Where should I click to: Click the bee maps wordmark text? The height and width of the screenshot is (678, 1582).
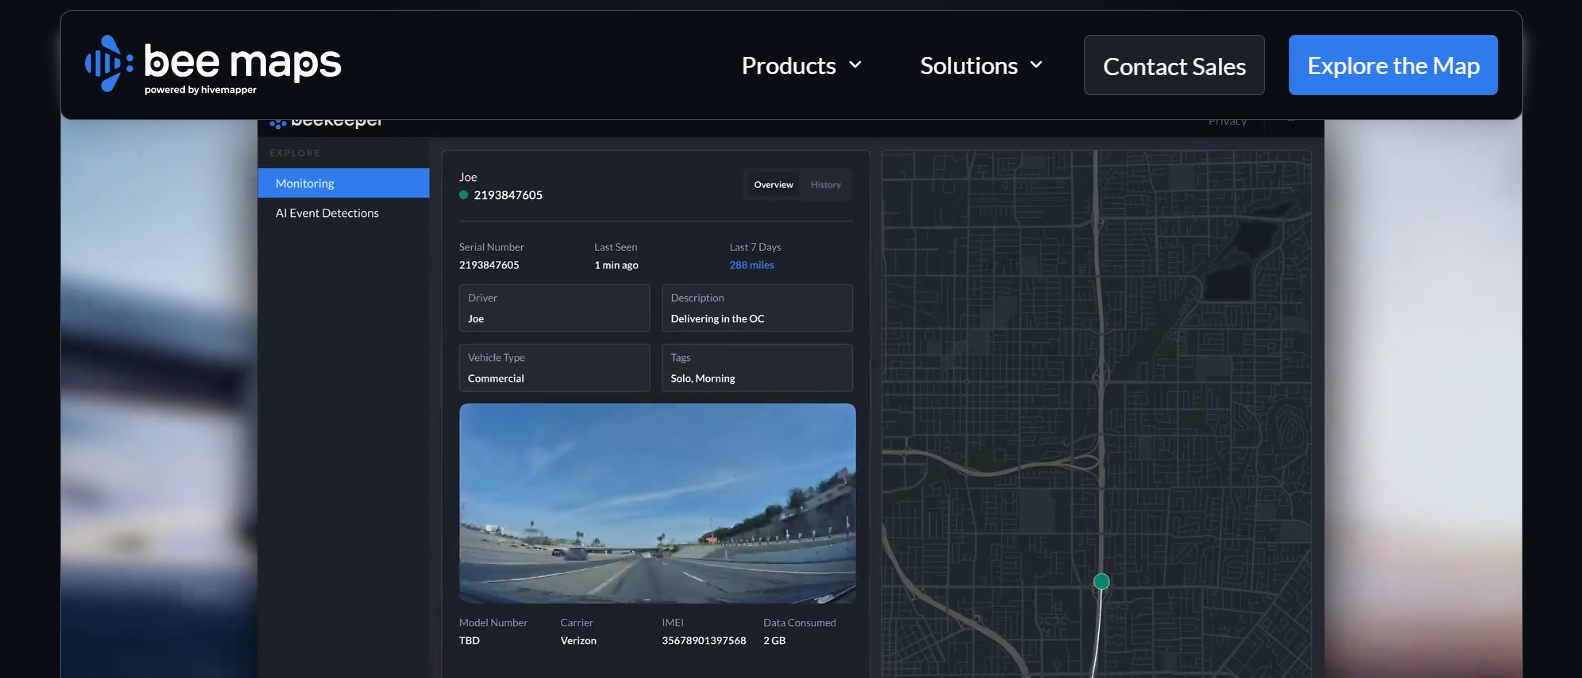pos(242,61)
